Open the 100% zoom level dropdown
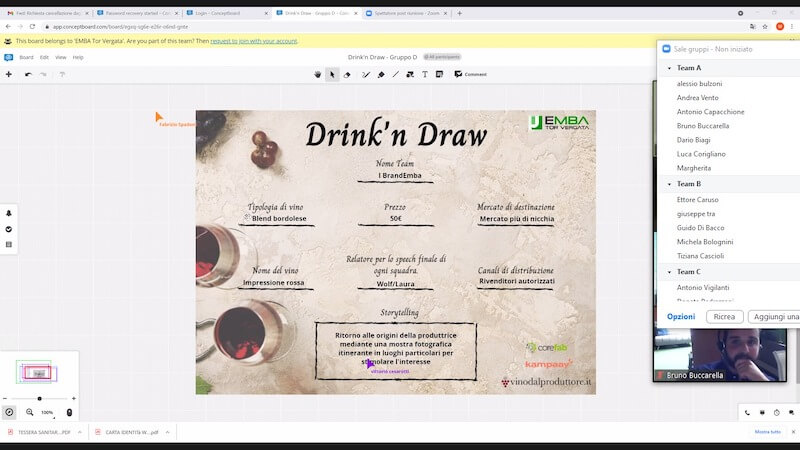This screenshot has height=450, width=800. 47,413
